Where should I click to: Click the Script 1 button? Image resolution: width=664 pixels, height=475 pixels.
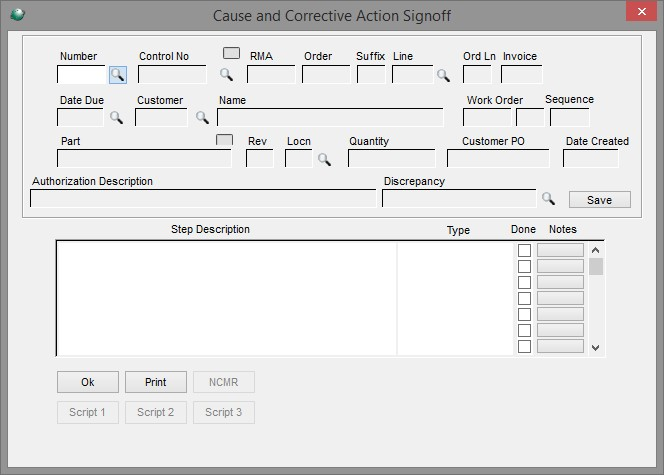[x=88, y=412]
